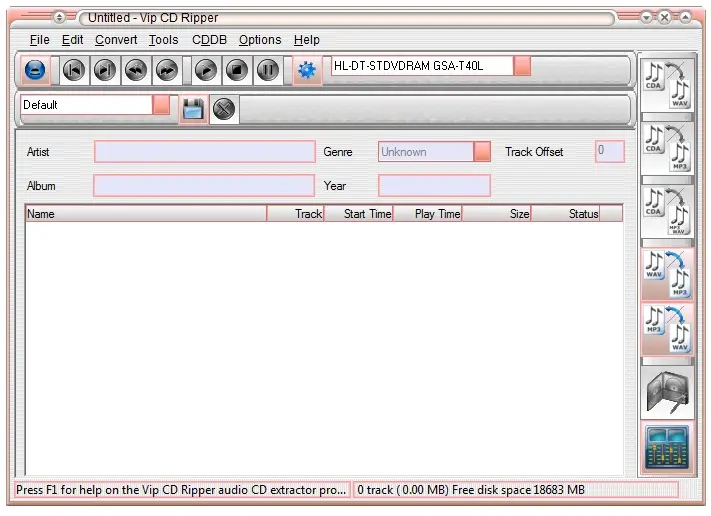Open the CD case cover icon
Viewport: 711px width, 516px height.
(x=667, y=392)
